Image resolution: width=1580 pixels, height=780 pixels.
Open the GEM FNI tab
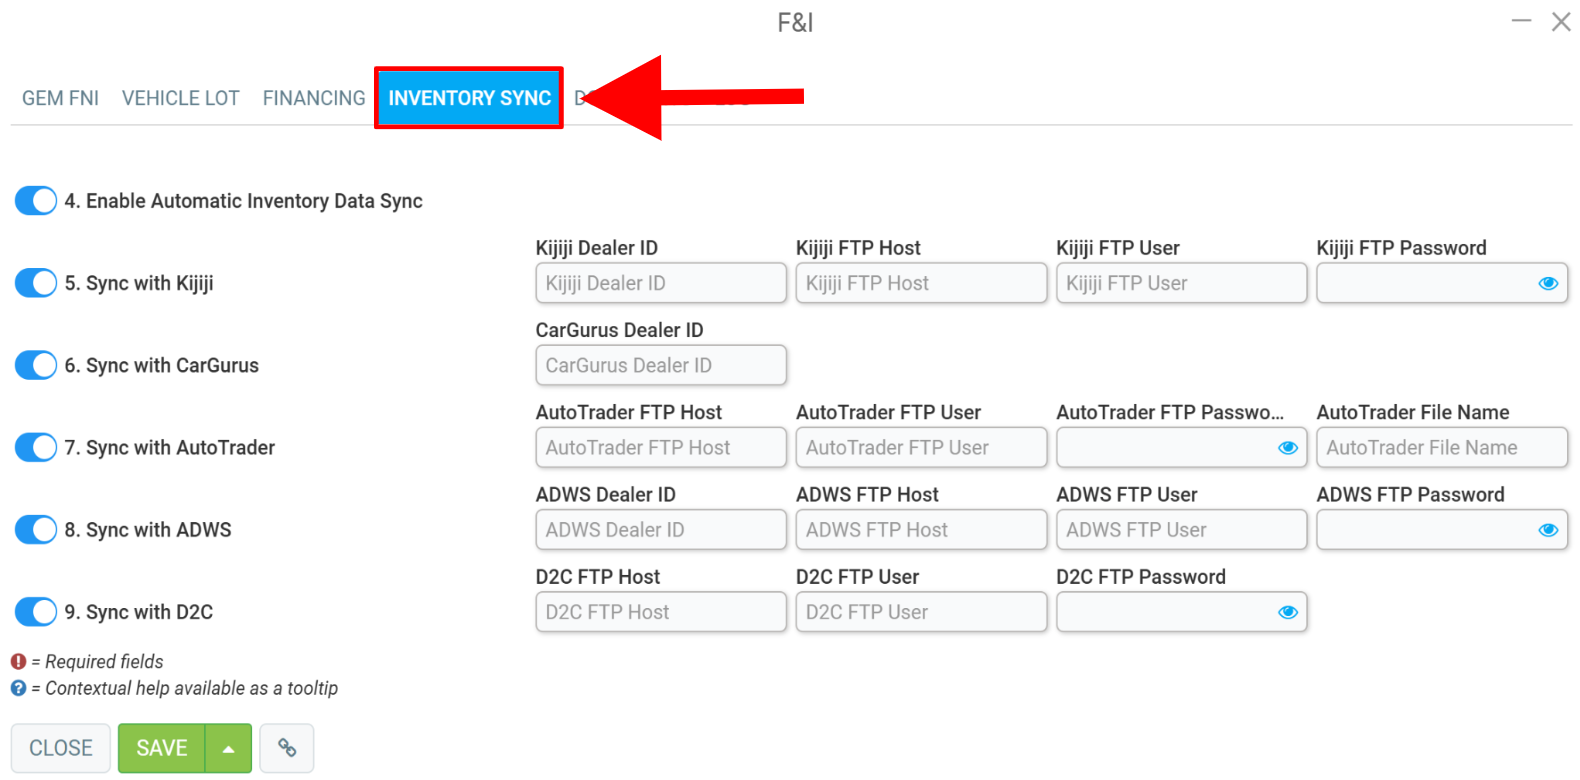pos(60,98)
